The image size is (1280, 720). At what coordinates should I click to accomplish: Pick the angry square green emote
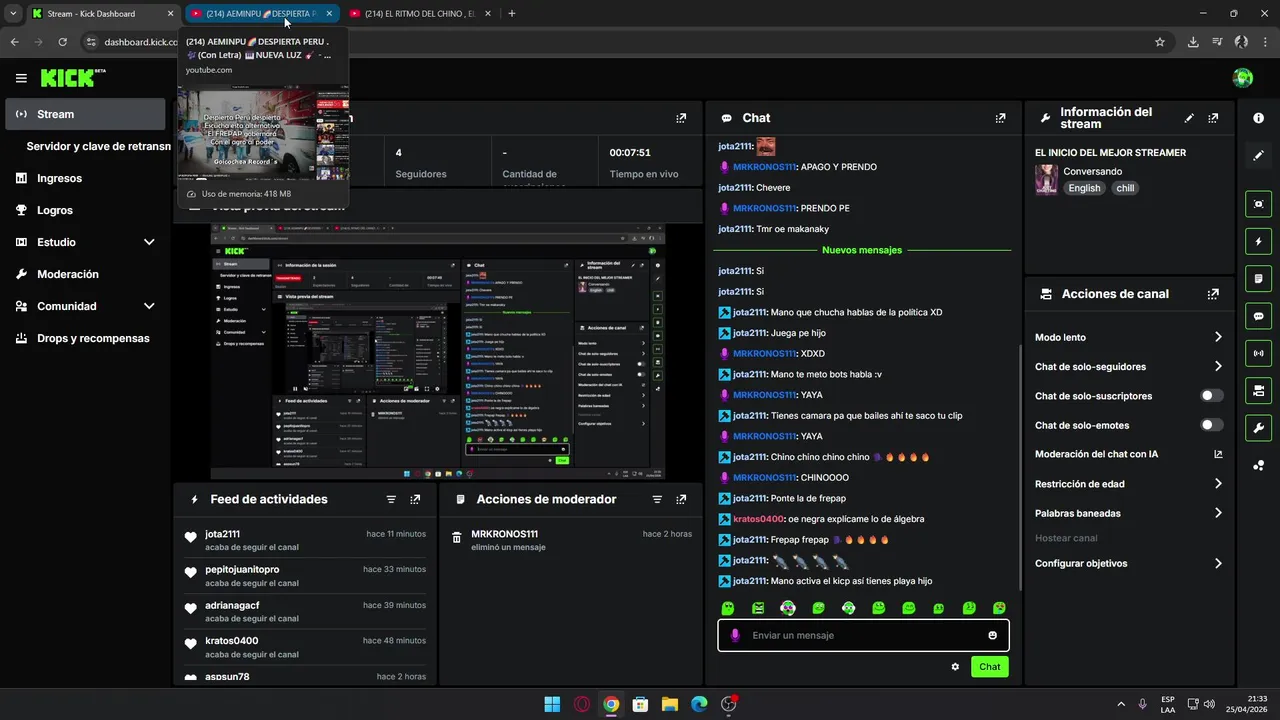[x=758, y=608]
